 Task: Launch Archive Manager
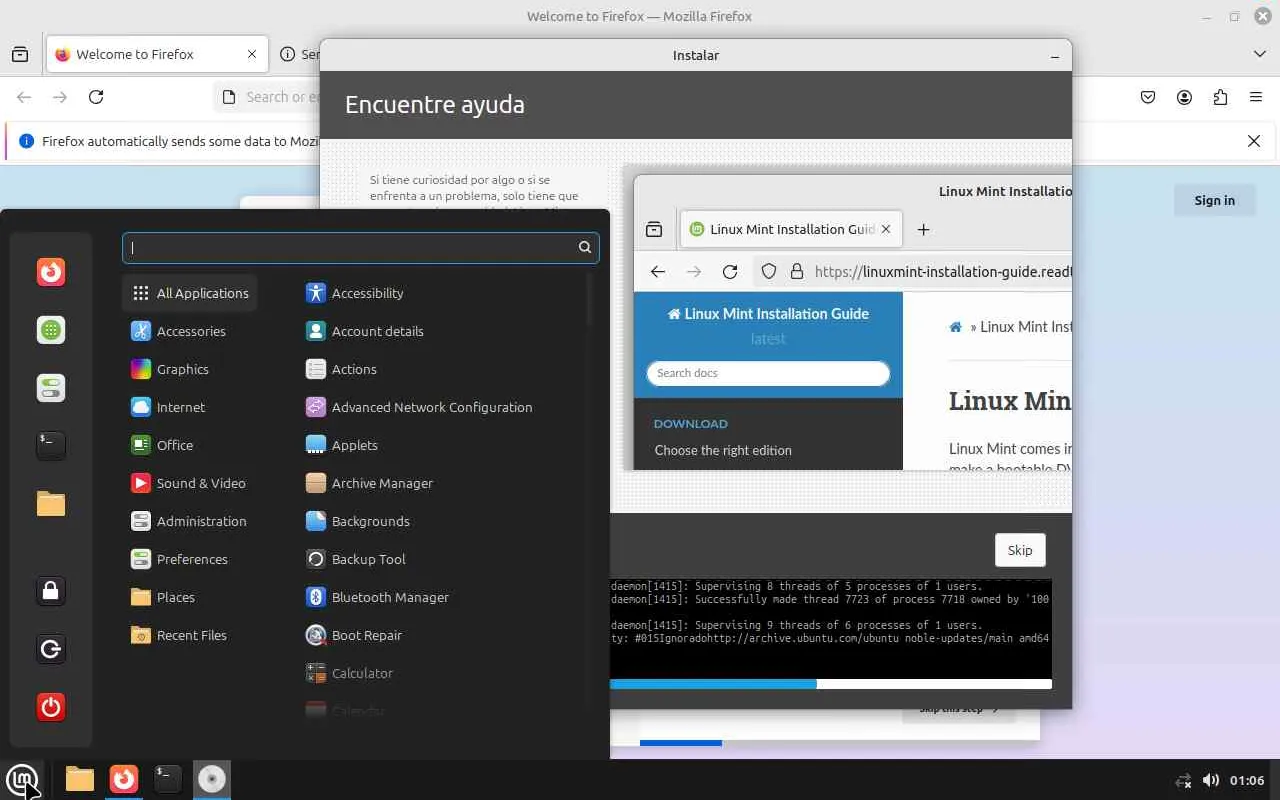pyautogui.click(x=440, y=483)
